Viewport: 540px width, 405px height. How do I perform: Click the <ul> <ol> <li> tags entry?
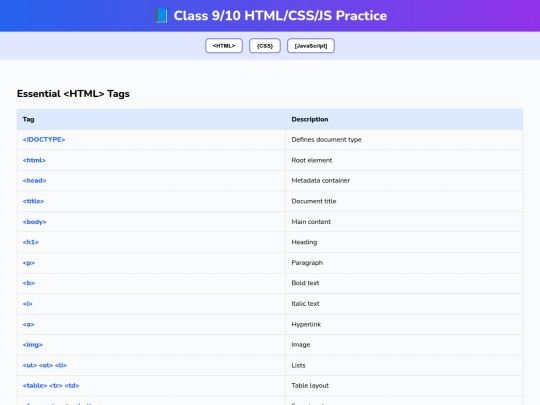click(x=45, y=365)
